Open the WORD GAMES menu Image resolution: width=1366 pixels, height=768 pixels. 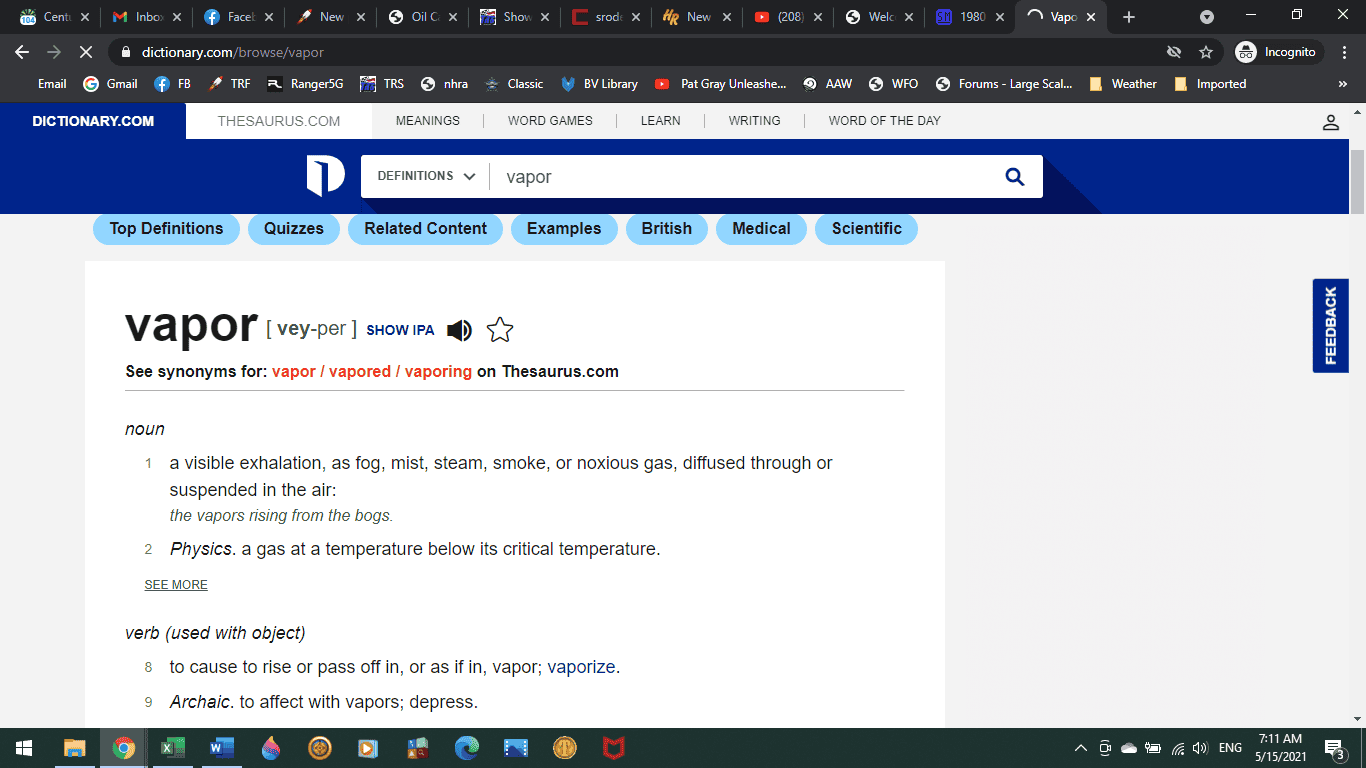[x=550, y=121]
